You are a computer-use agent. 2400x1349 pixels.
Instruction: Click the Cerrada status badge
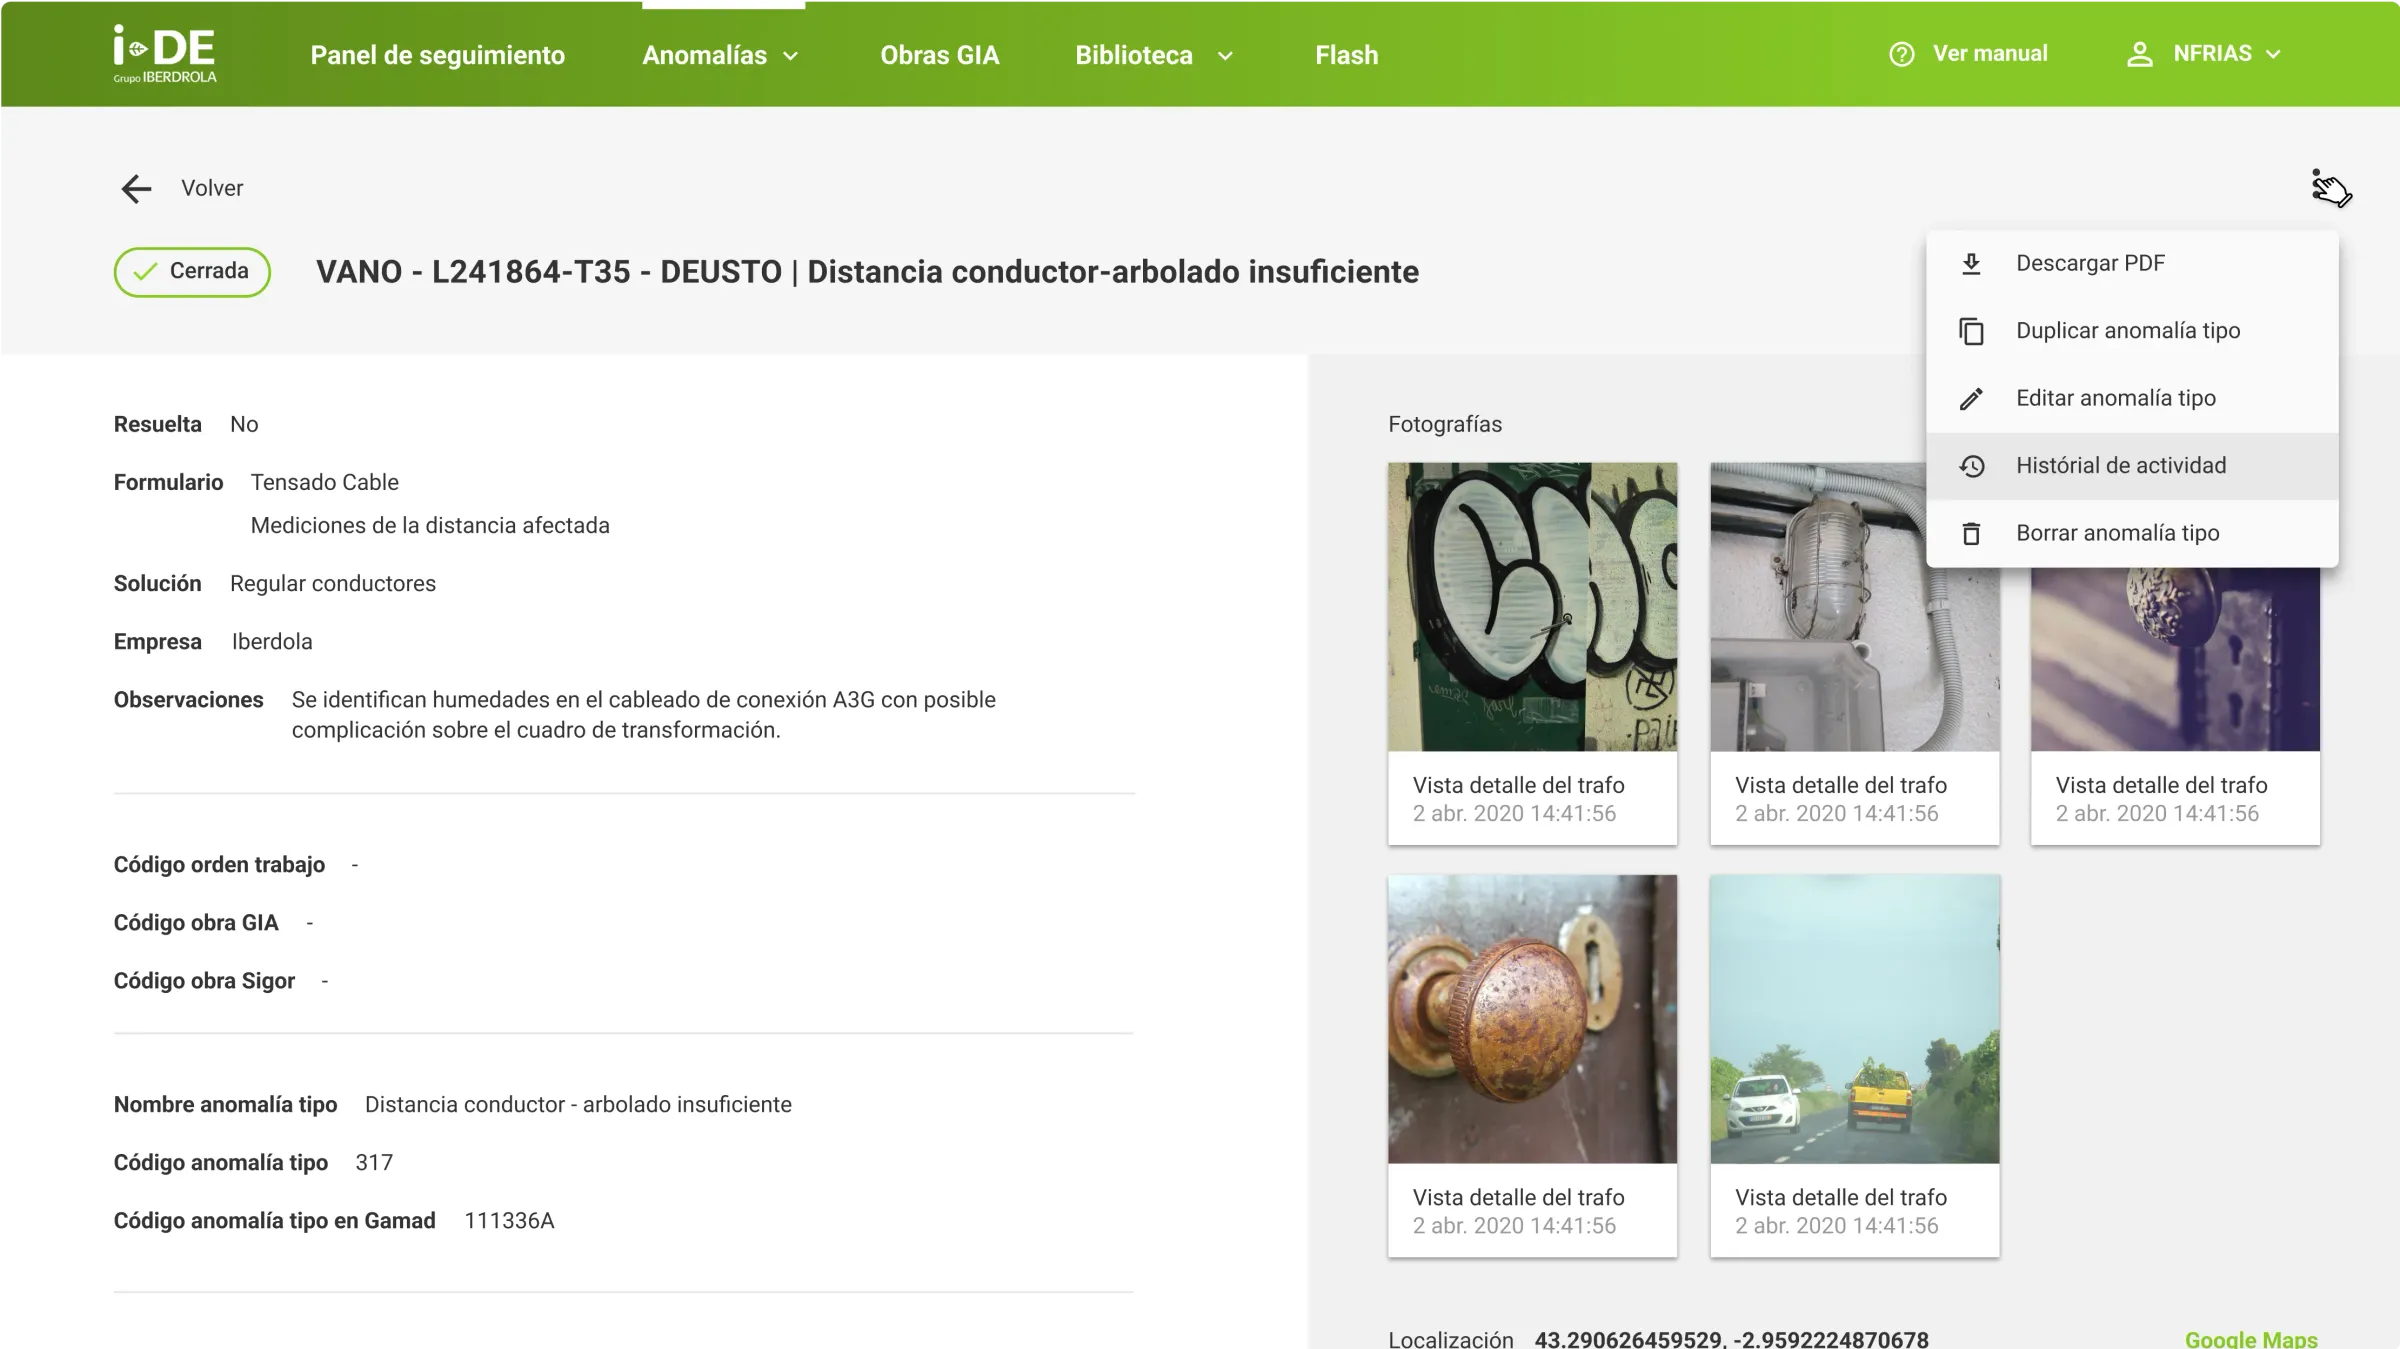192,272
